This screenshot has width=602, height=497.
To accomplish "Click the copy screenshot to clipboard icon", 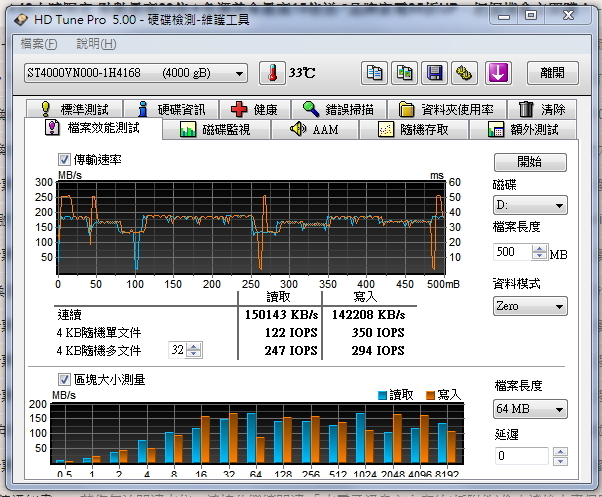I will 404,73.
